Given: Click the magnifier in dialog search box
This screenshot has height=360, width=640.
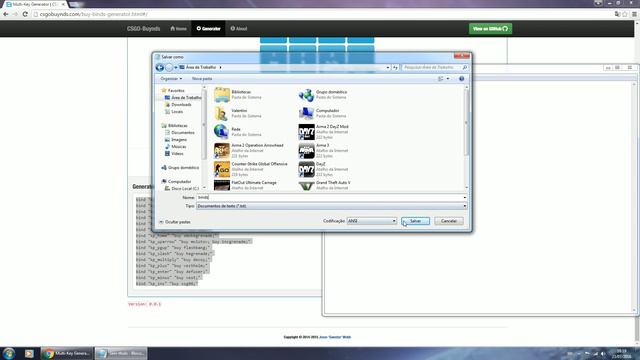Looking at the screenshot, I should pos(464,67).
